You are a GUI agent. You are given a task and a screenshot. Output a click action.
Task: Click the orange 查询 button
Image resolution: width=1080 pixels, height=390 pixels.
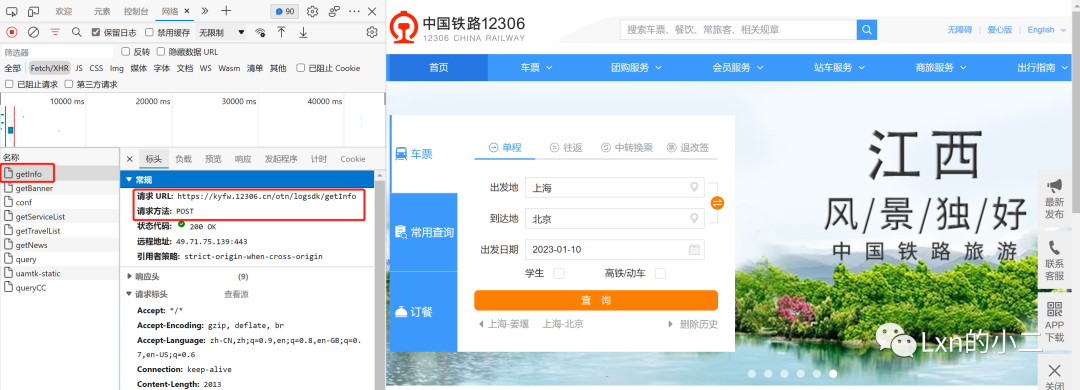point(596,300)
